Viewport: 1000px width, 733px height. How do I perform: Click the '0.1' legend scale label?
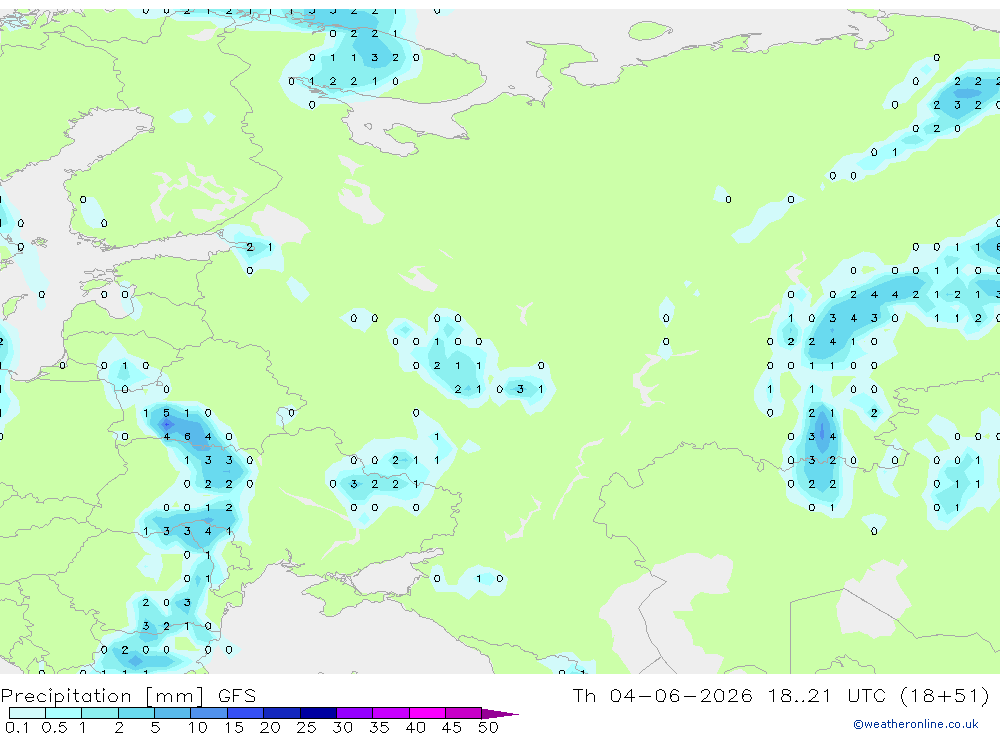(x=17, y=727)
